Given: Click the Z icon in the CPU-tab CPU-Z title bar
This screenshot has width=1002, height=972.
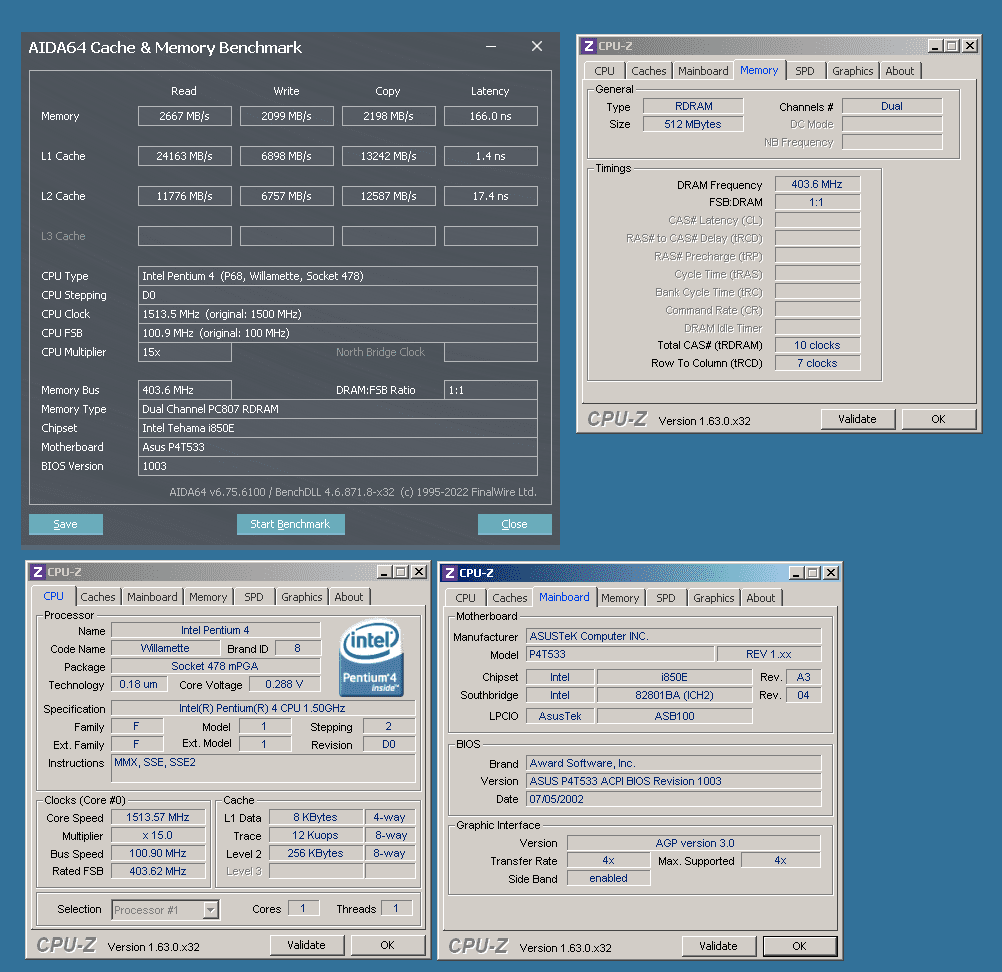Looking at the screenshot, I should 38,572.
